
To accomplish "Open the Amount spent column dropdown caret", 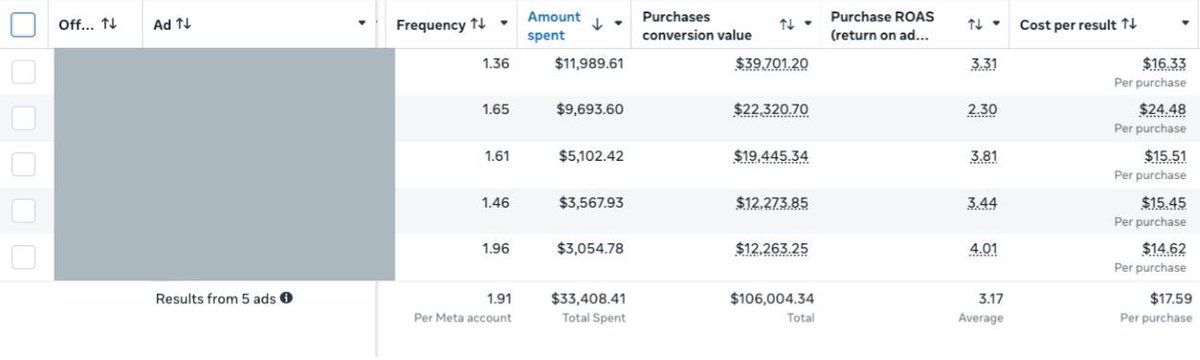I will pyautogui.click(x=619, y=24).
